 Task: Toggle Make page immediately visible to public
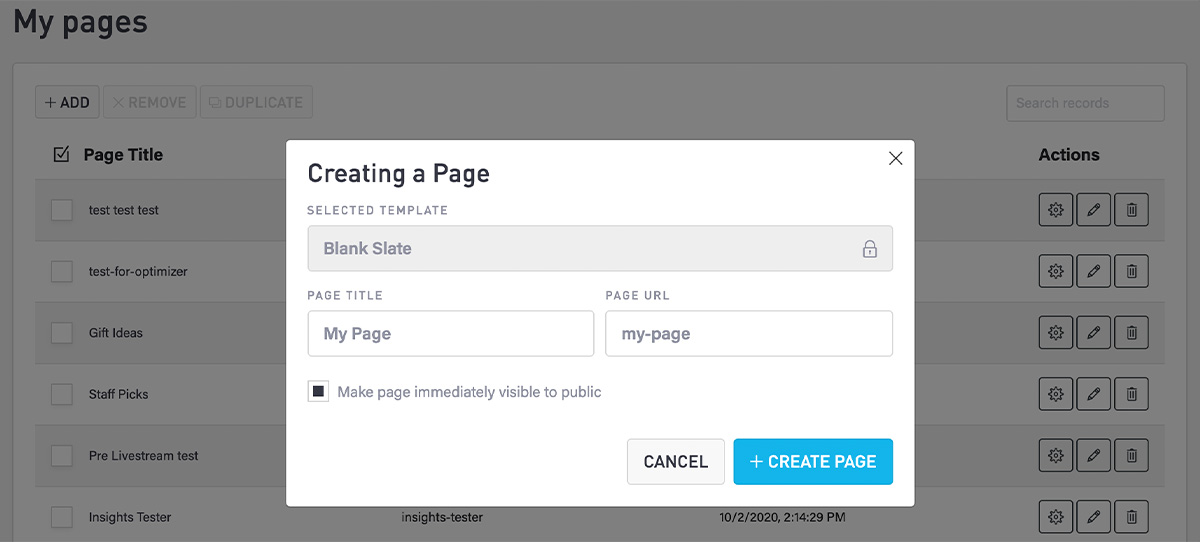(x=318, y=392)
